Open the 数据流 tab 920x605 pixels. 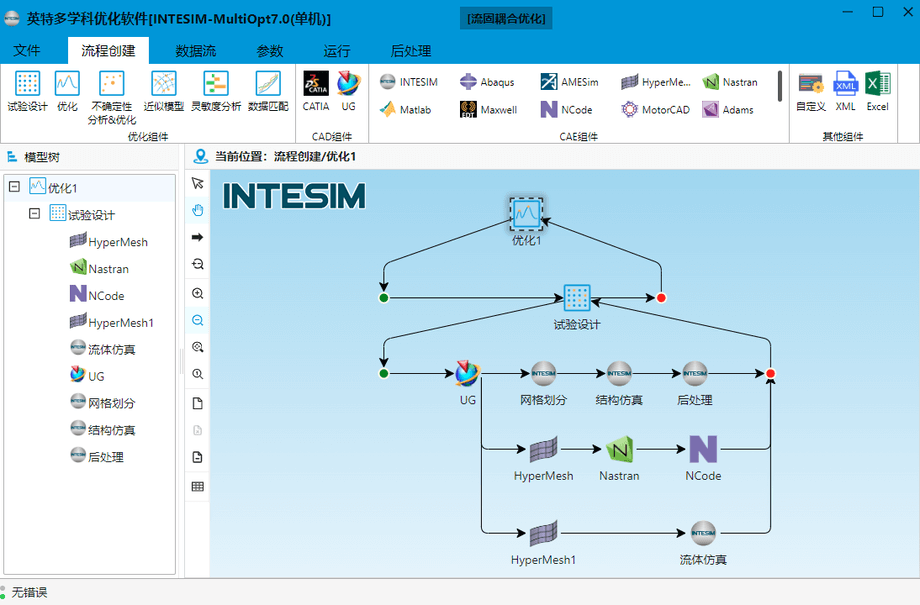coord(195,51)
